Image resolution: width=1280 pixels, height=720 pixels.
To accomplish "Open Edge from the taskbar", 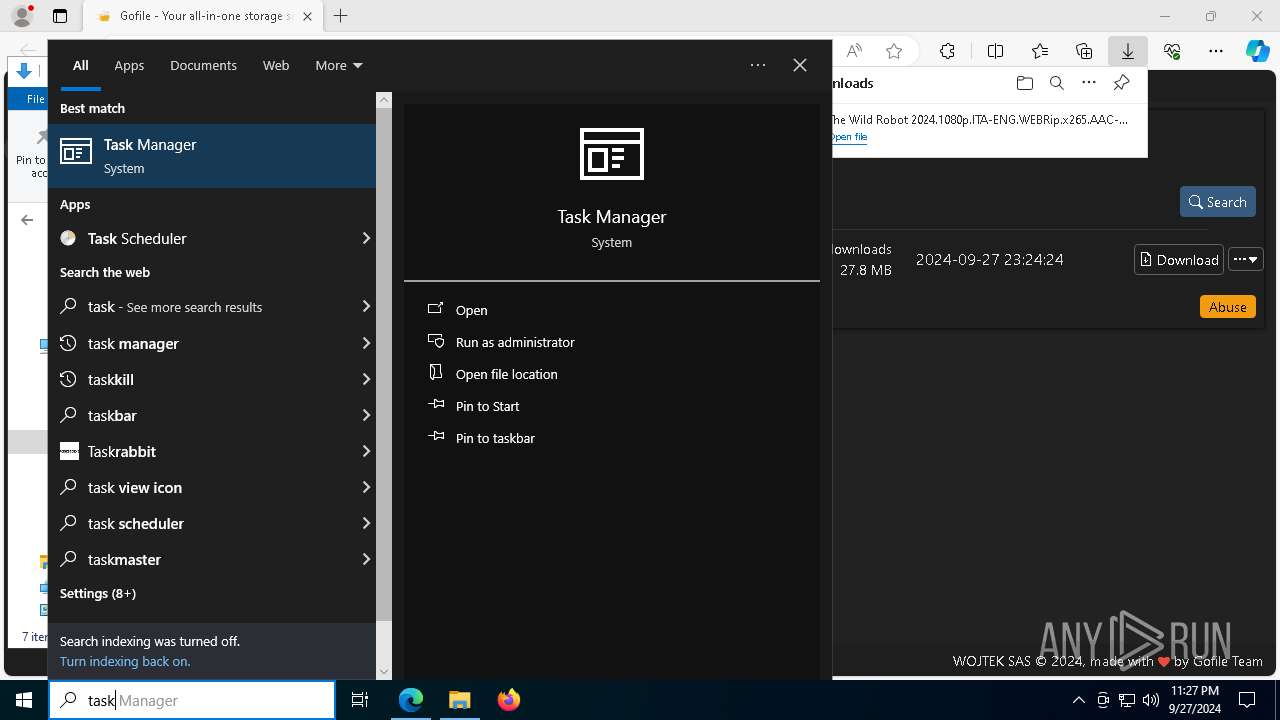I will [411, 700].
